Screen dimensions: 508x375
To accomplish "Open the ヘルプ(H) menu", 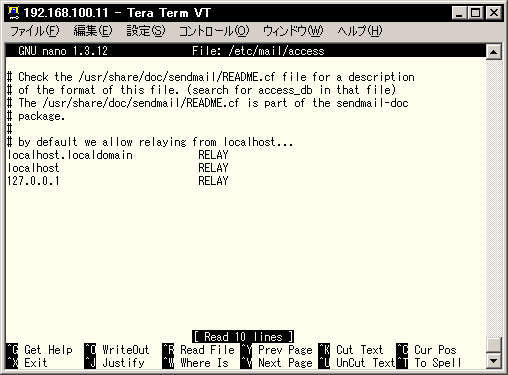I will [x=360, y=31].
